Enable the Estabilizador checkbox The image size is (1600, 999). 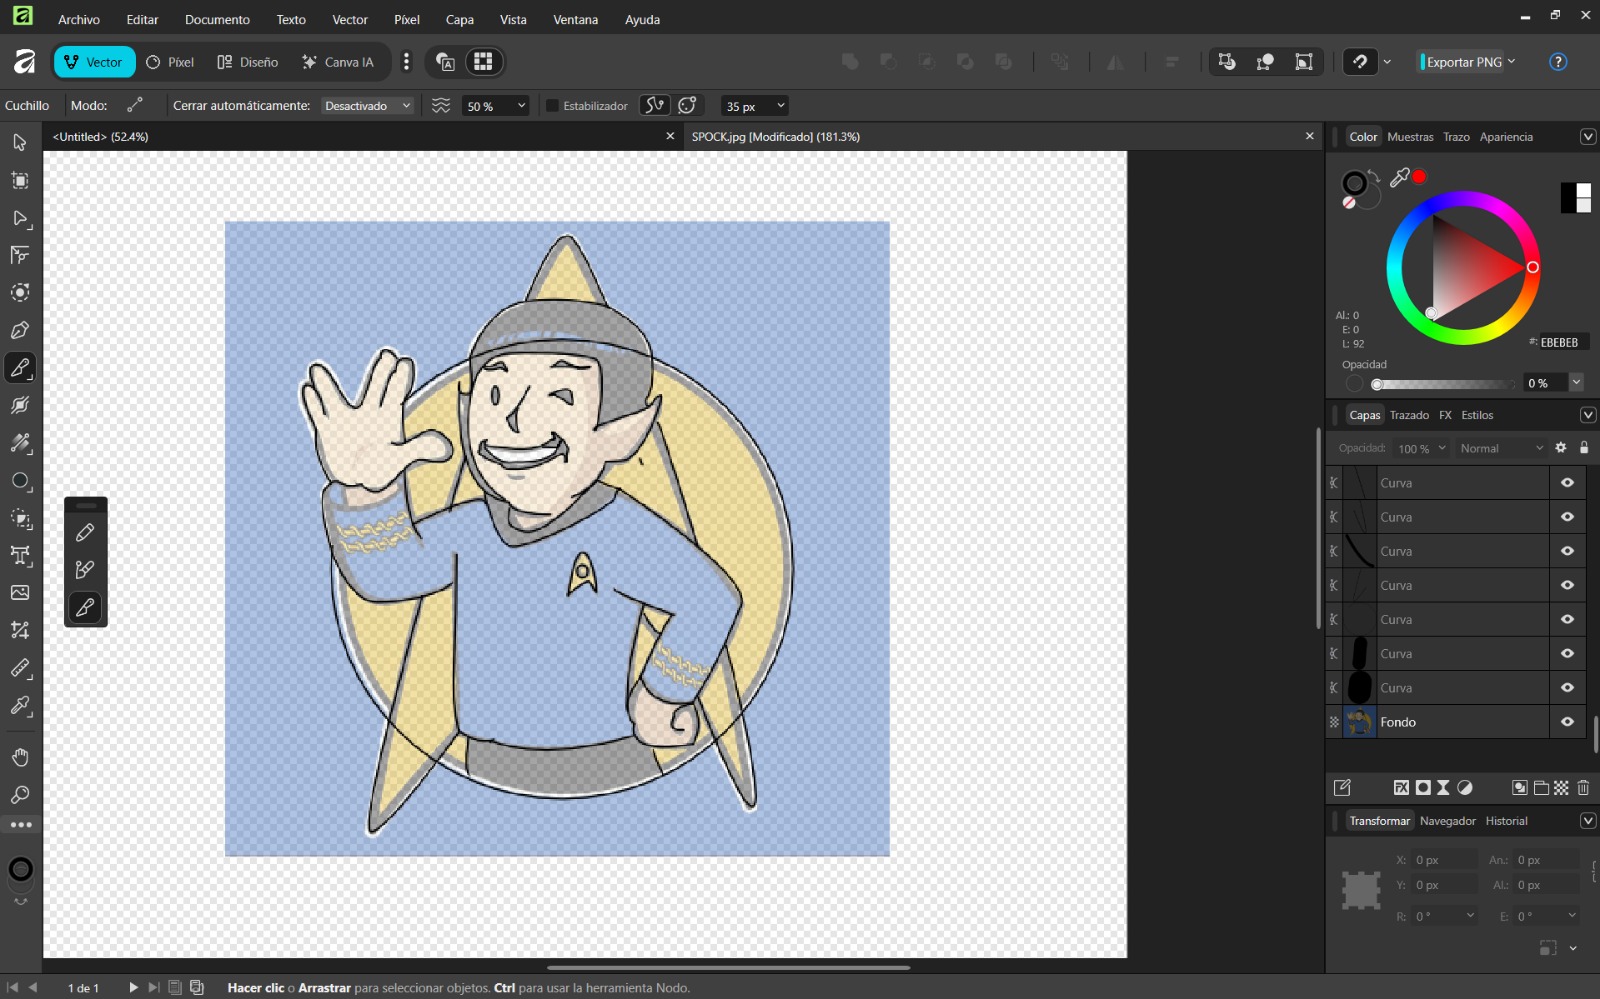click(552, 105)
